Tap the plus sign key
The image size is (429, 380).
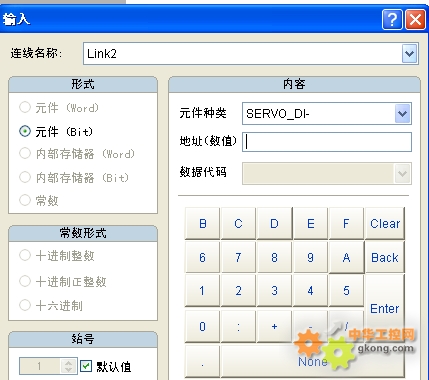[274, 326]
